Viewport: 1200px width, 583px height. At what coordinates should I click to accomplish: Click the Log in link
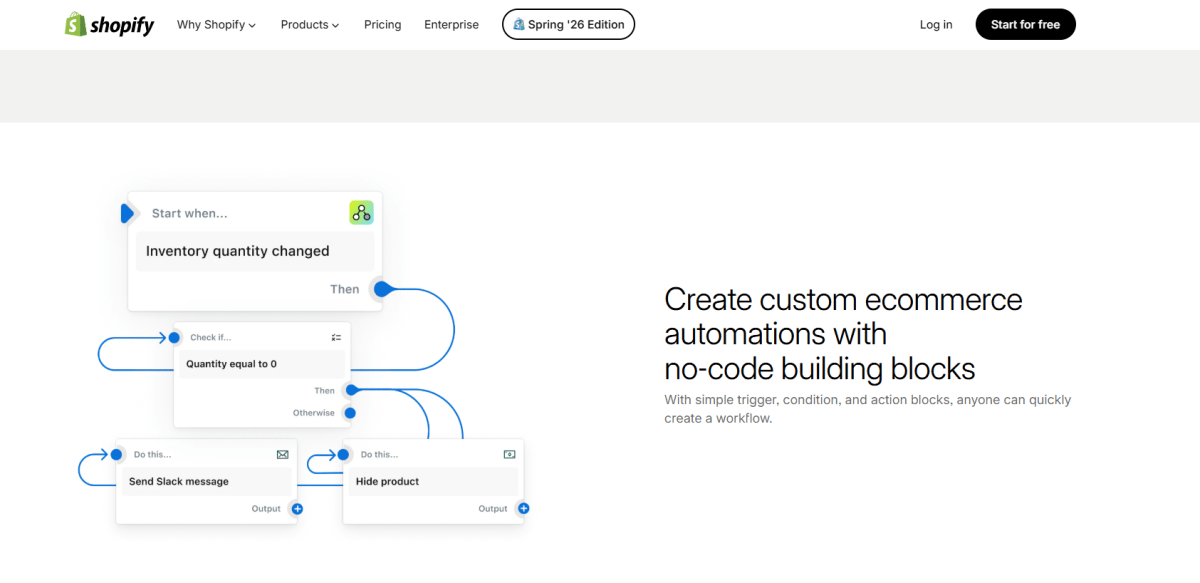click(936, 25)
